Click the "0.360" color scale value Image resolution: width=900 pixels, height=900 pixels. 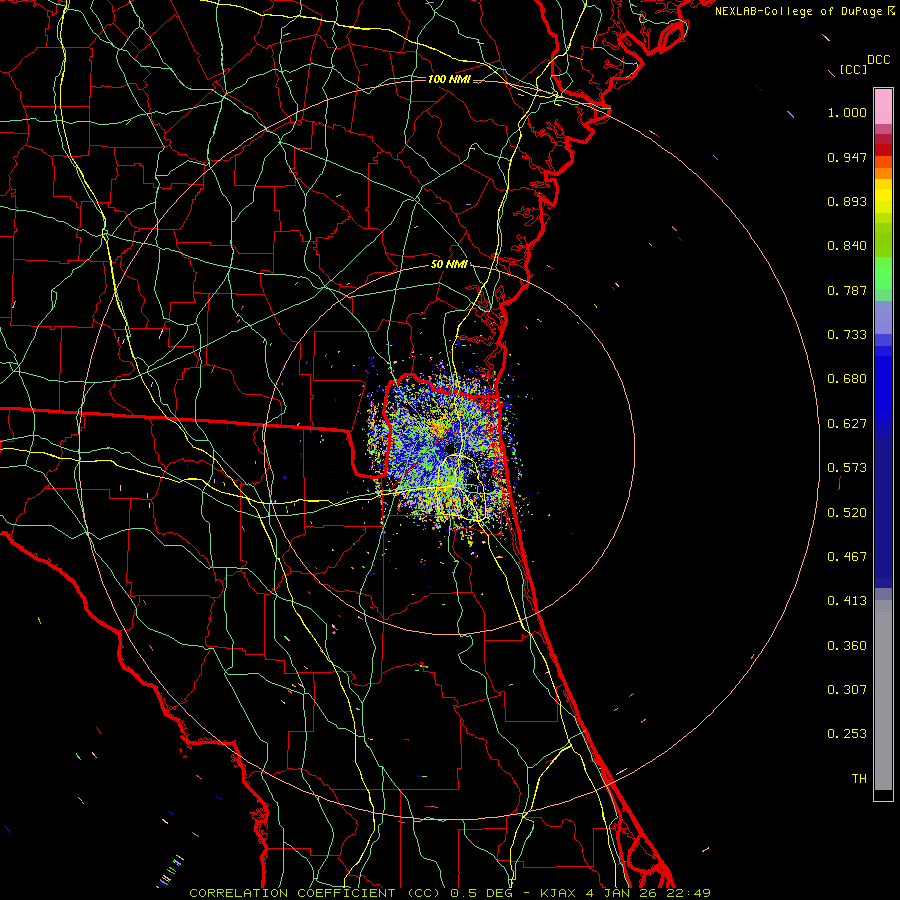(x=847, y=646)
